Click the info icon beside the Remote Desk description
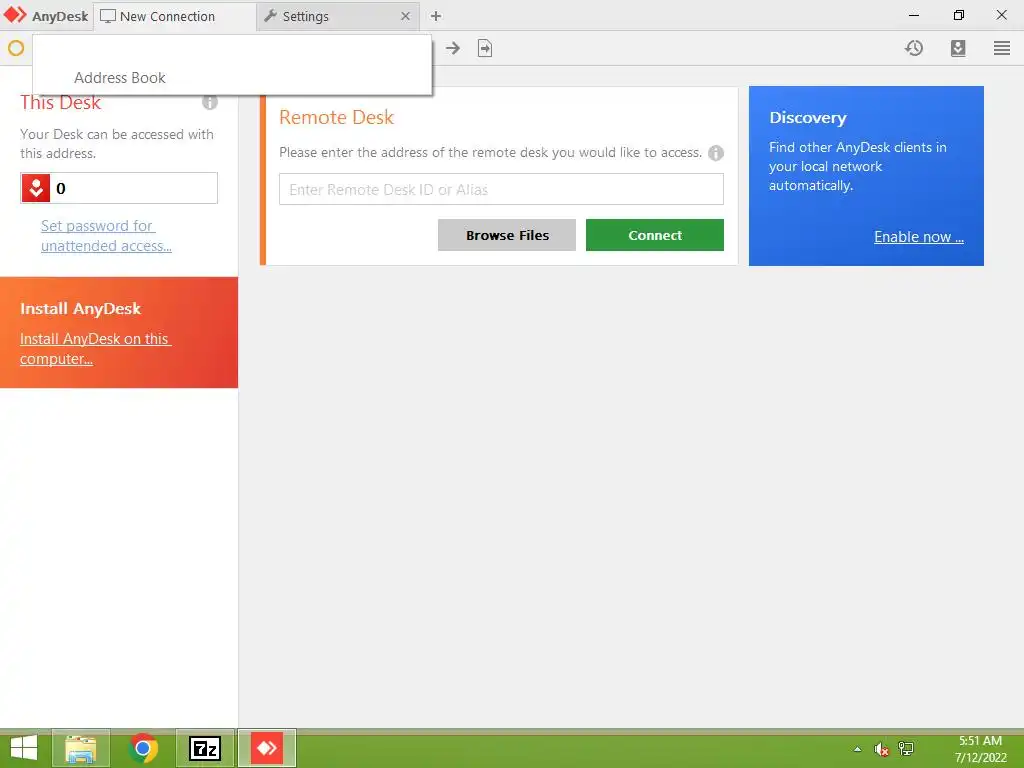This screenshot has height=768, width=1024. (x=716, y=153)
